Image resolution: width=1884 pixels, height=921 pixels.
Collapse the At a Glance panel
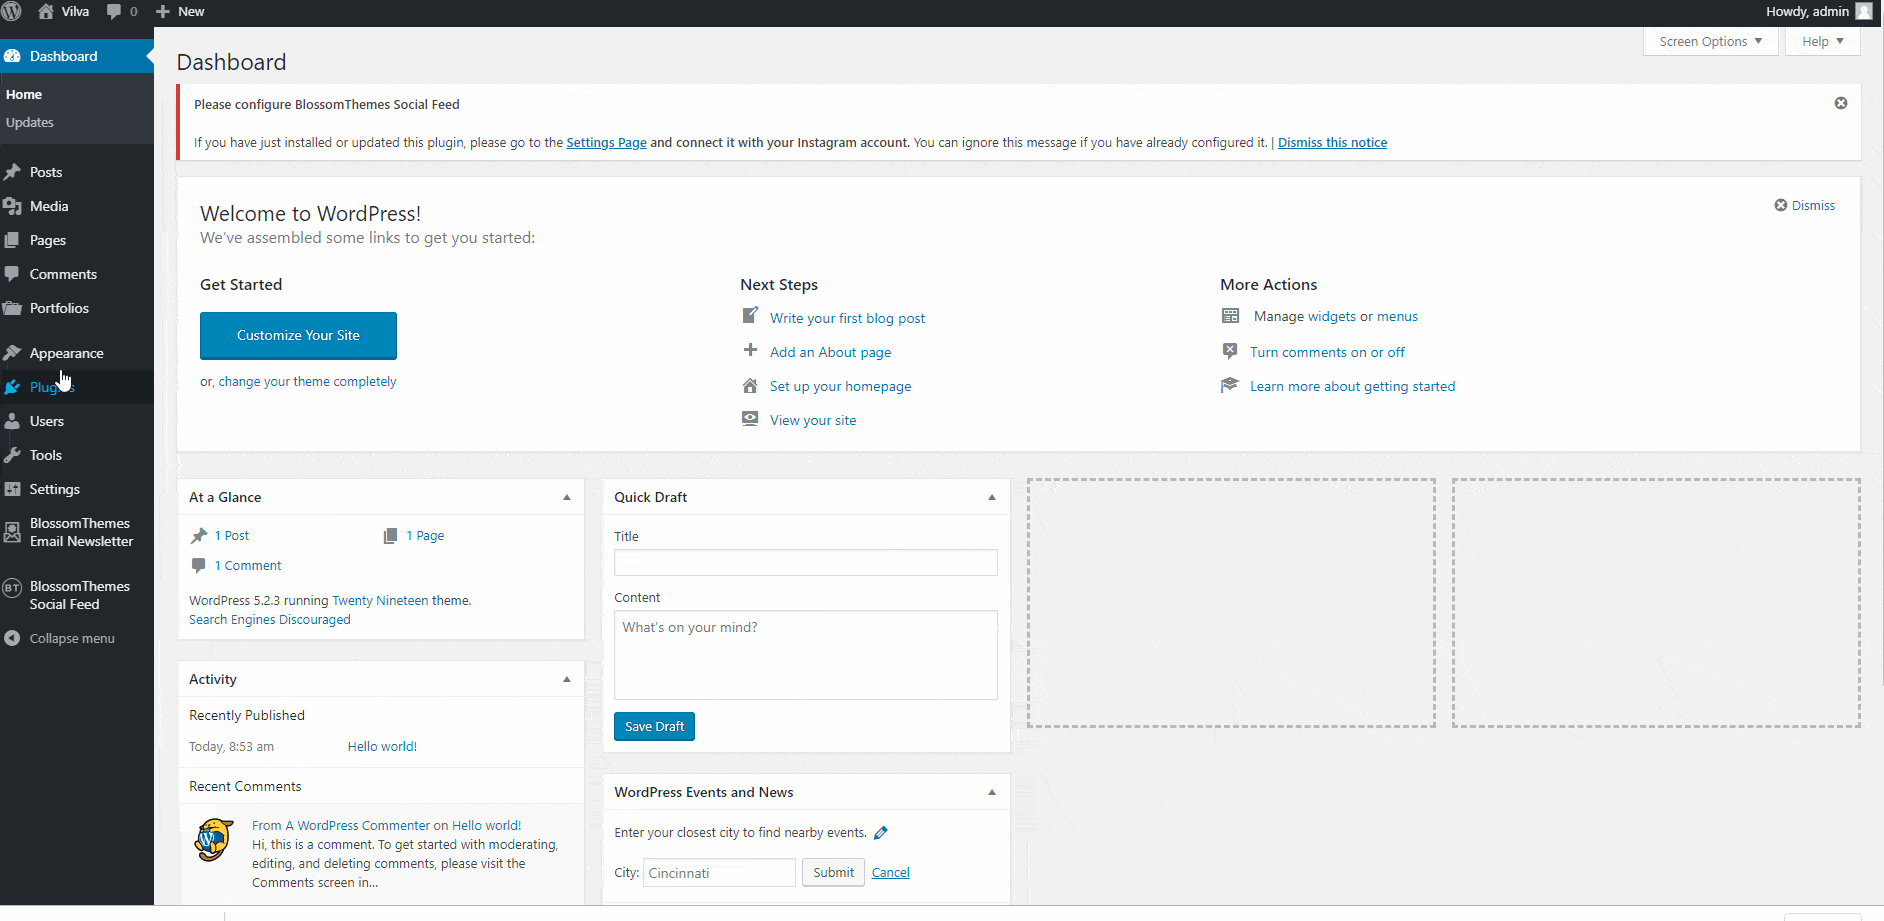567,497
